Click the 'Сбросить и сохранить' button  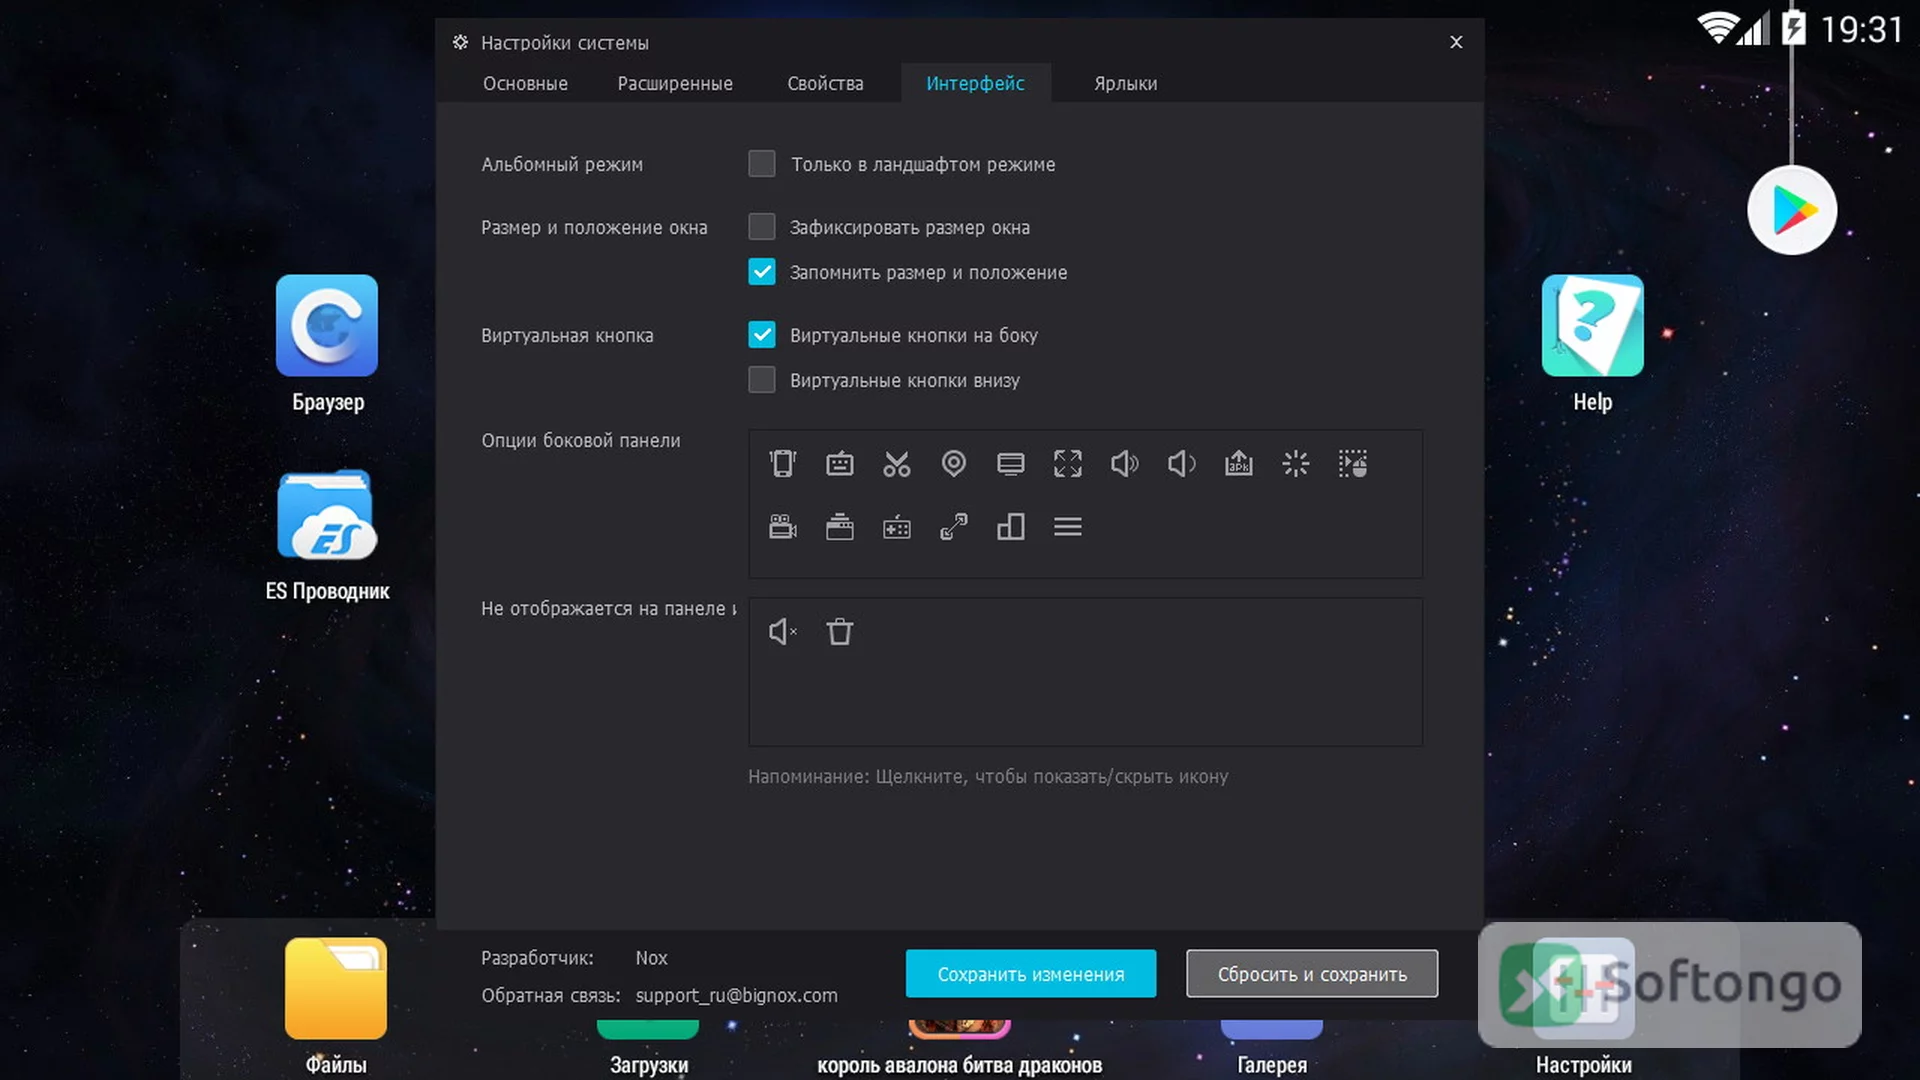(x=1312, y=974)
